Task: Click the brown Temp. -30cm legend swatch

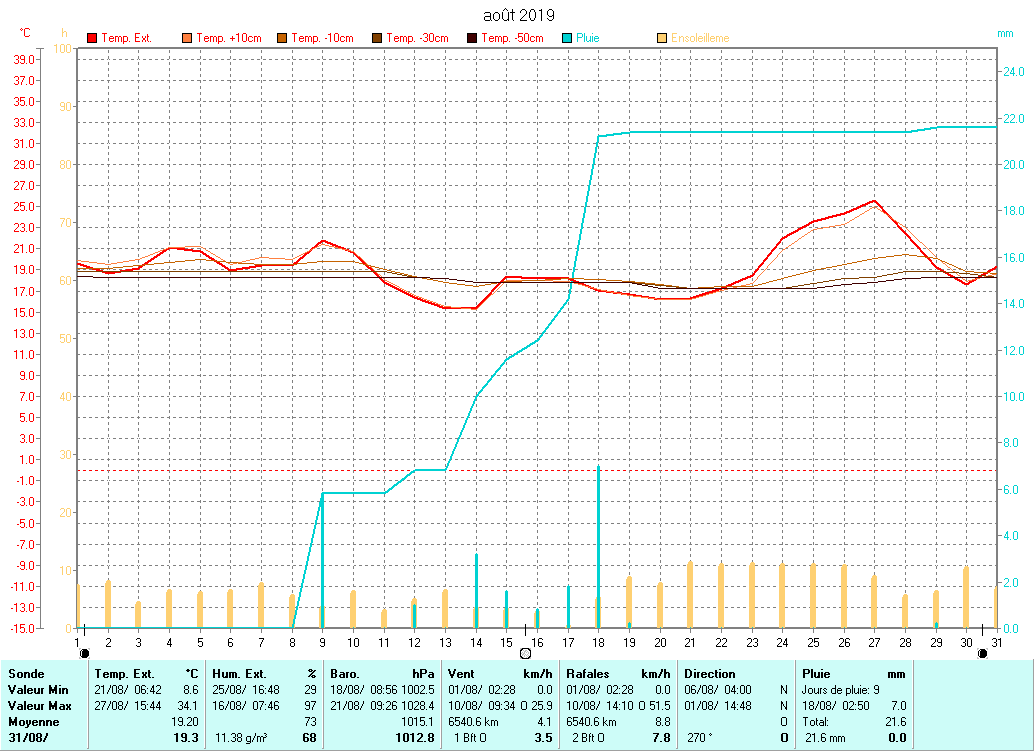Action: pos(377,38)
